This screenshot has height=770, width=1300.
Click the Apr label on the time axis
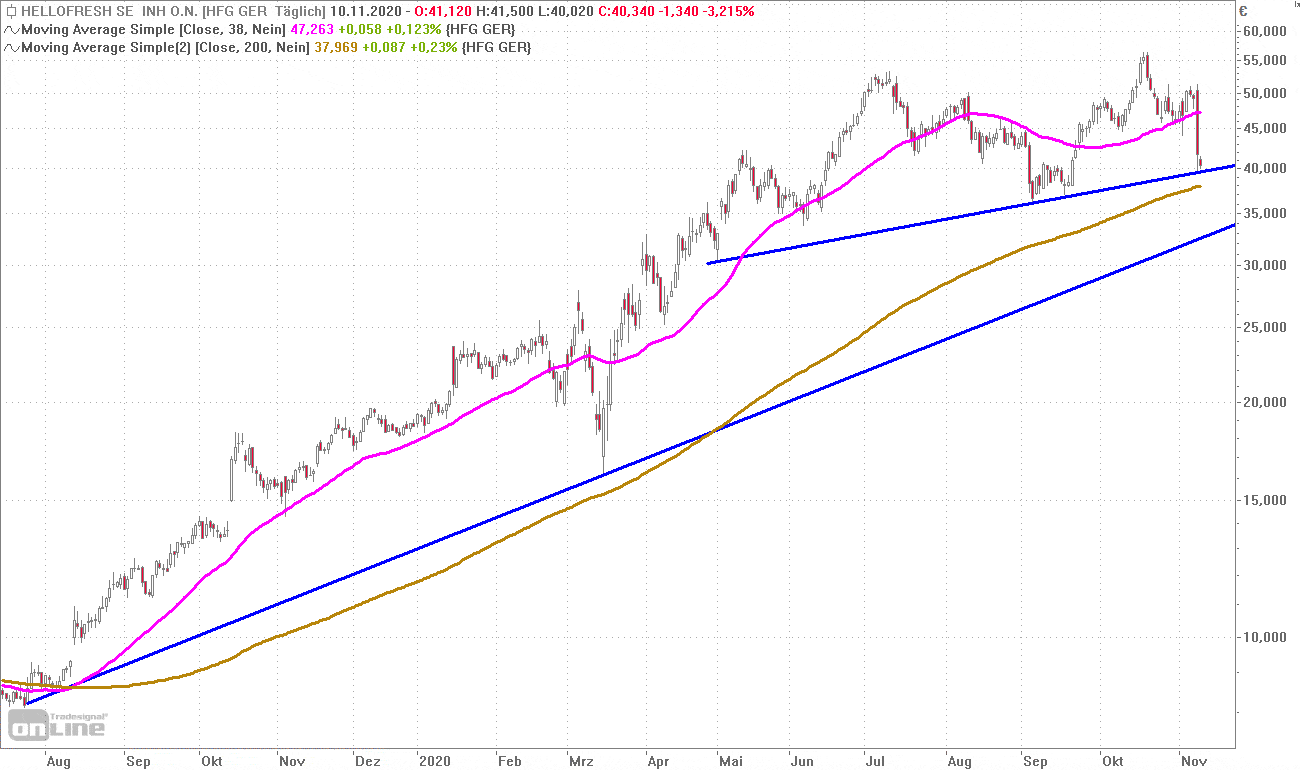[x=658, y=761]
